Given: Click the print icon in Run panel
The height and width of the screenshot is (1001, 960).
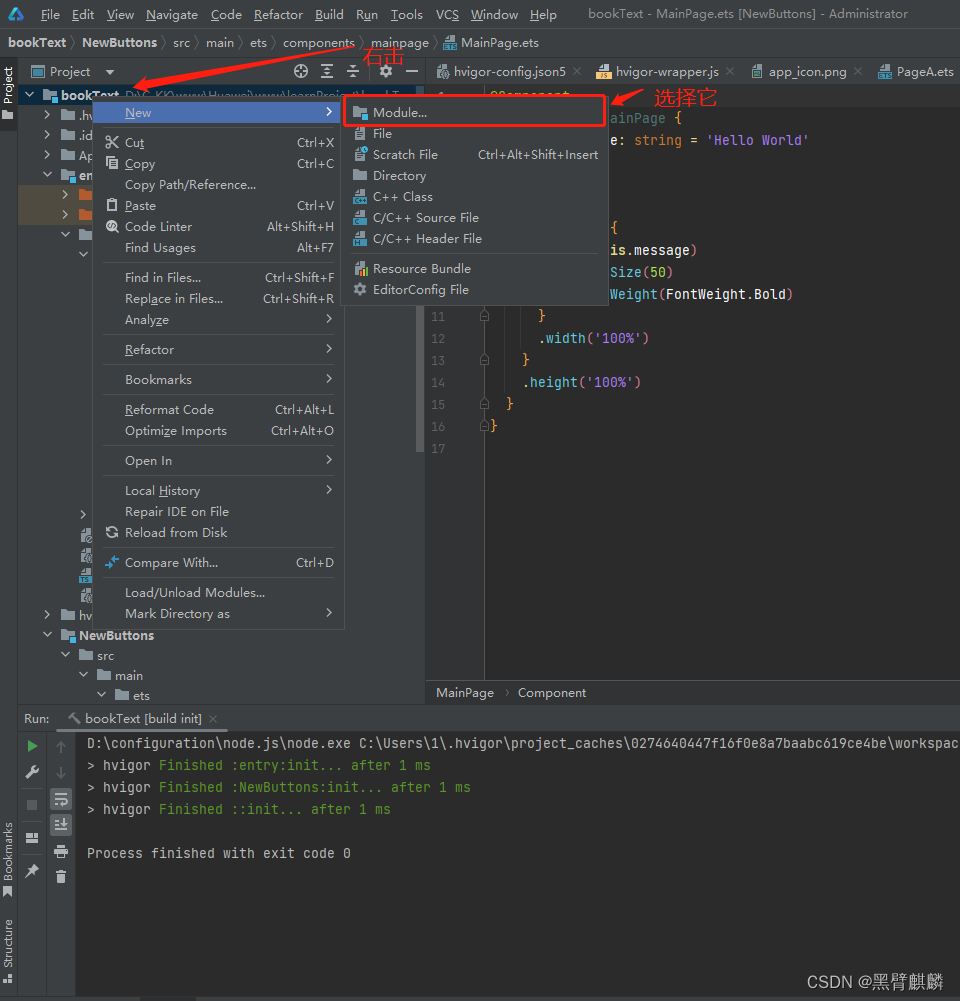Looking at the screenshot, I should (61, 851).
